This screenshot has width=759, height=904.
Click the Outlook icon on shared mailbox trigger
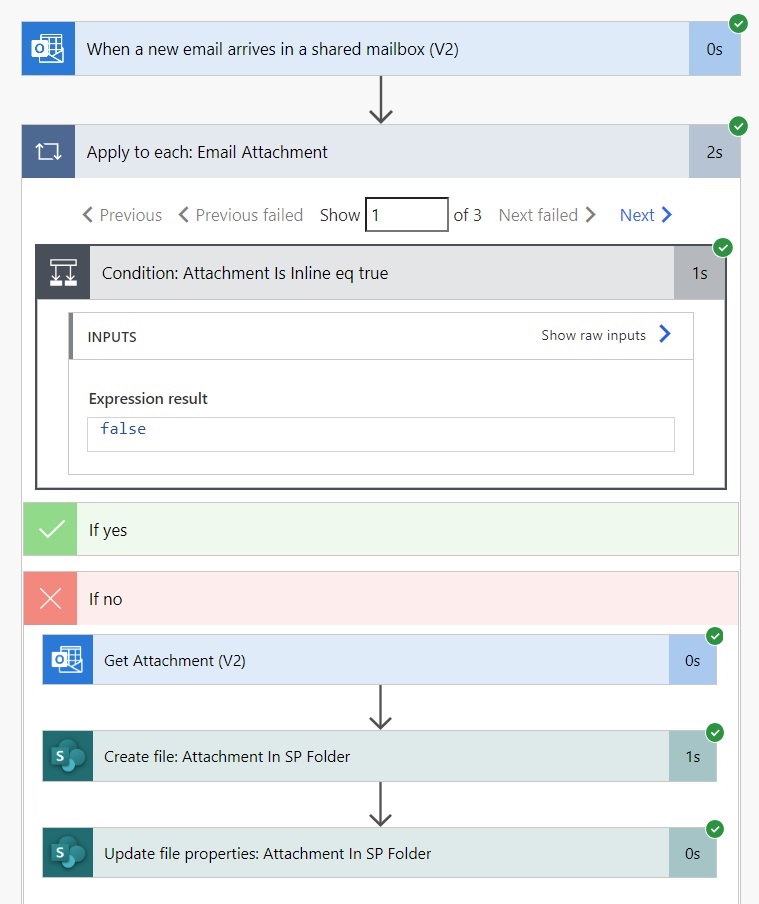click(48, 48)
